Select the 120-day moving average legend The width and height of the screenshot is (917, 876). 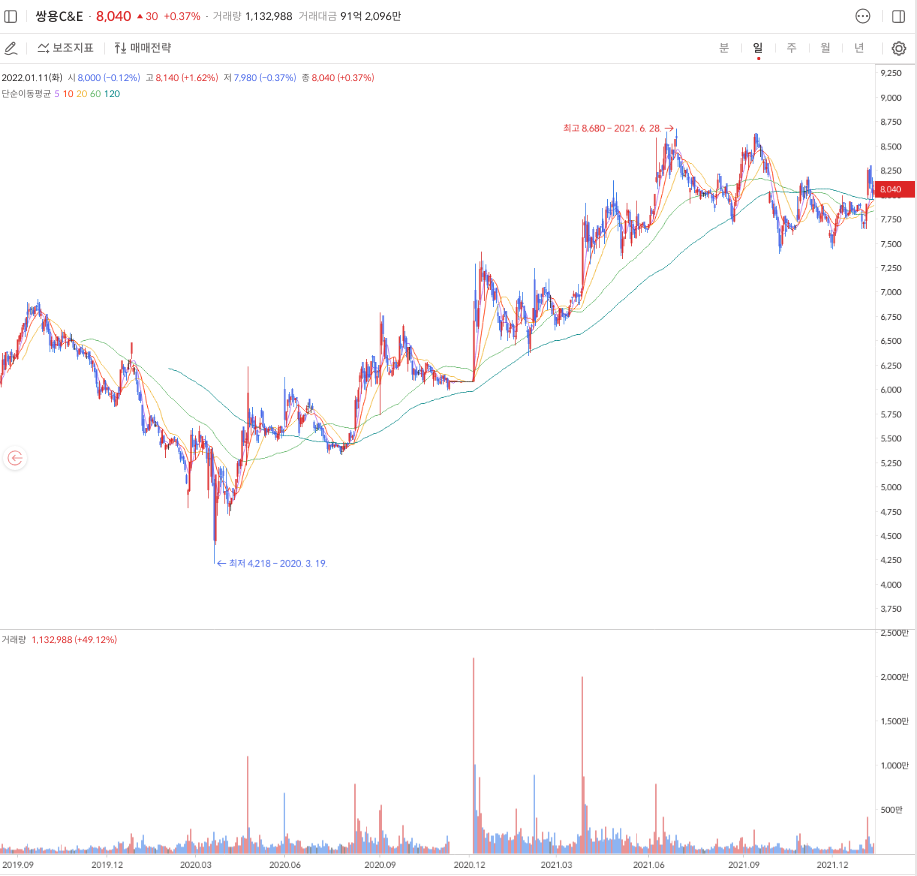[x=112, y=94]
